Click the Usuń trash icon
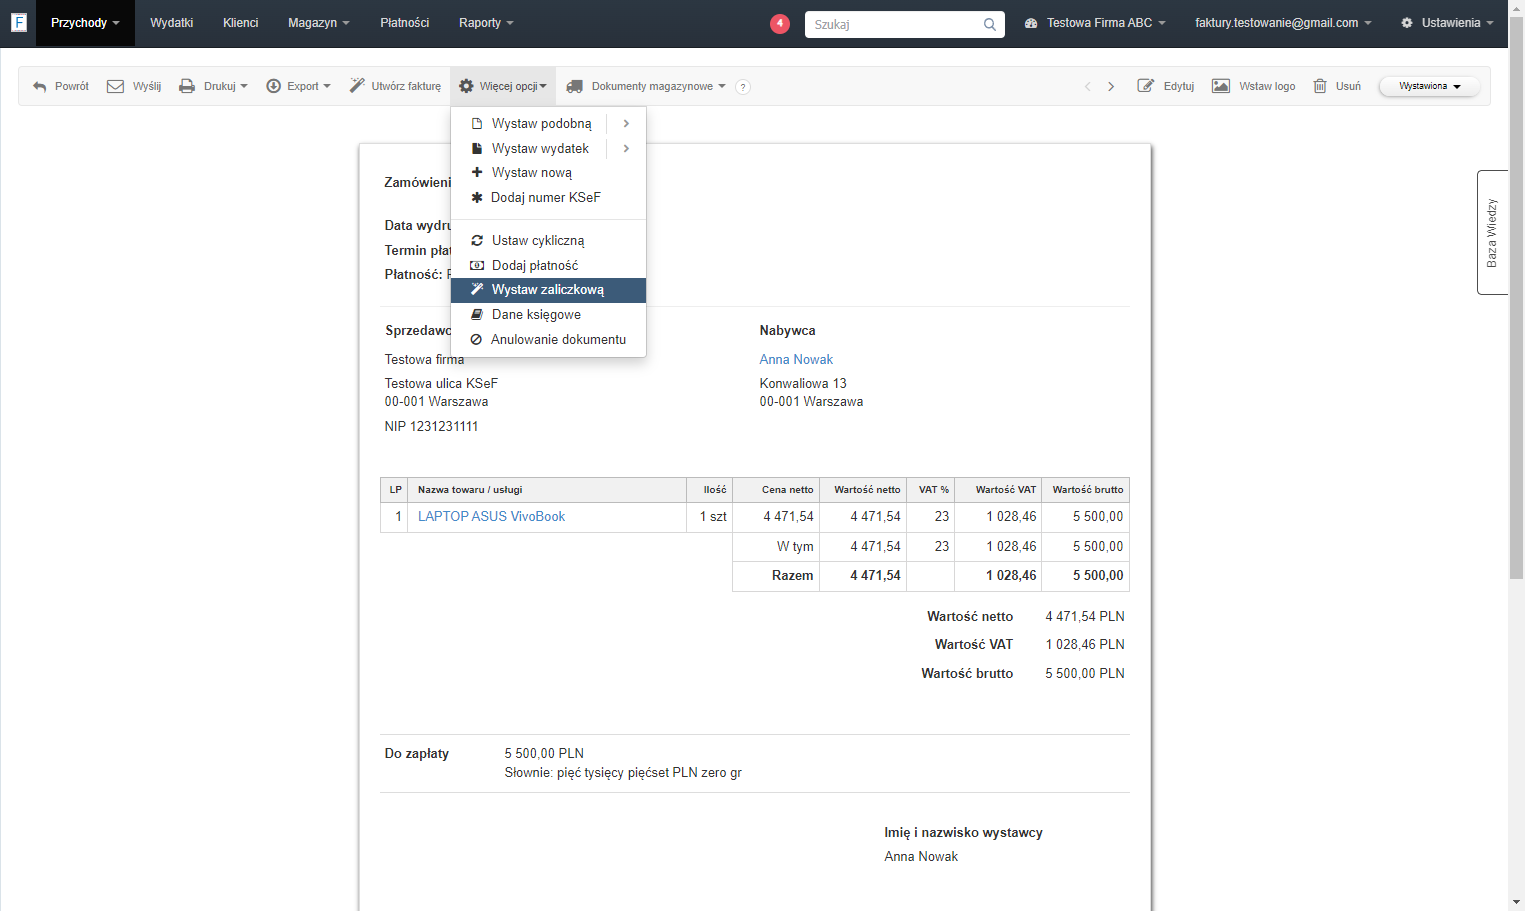The height and width of the screenshot is (911, 1525). click(x=1320, y=86)
